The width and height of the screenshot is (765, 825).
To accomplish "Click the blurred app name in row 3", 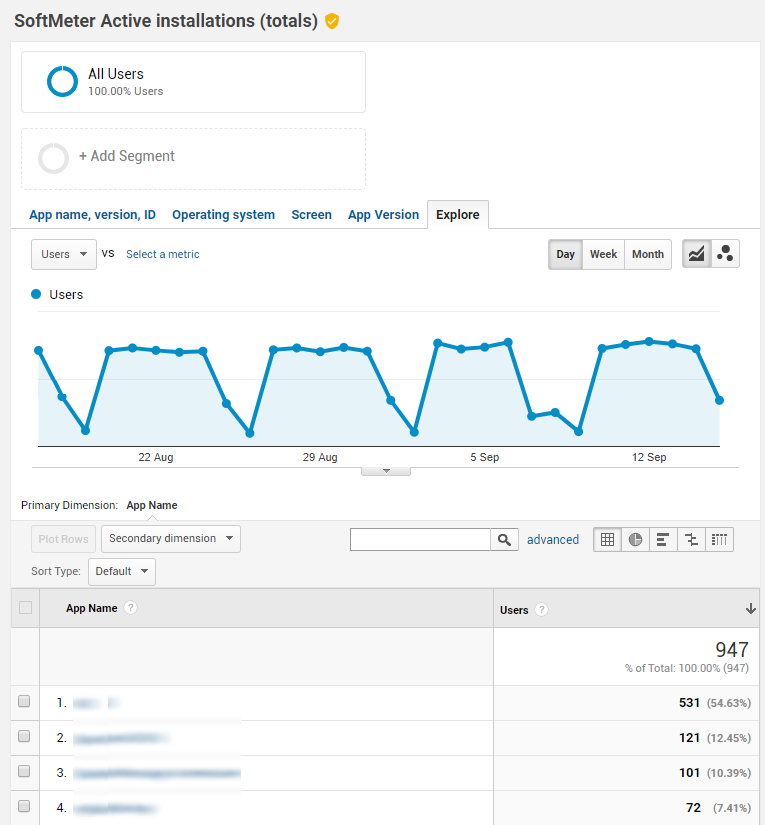I will [x=157, y=773].
